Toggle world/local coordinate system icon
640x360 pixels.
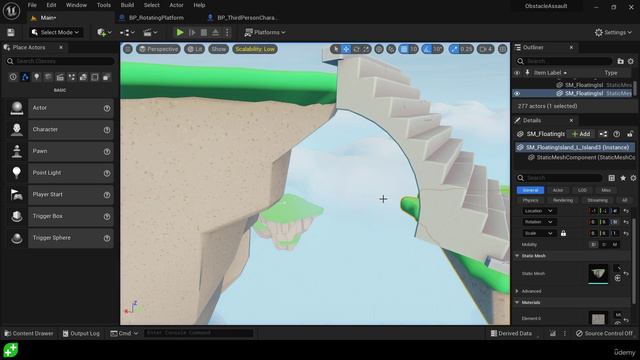click(379, 49)
